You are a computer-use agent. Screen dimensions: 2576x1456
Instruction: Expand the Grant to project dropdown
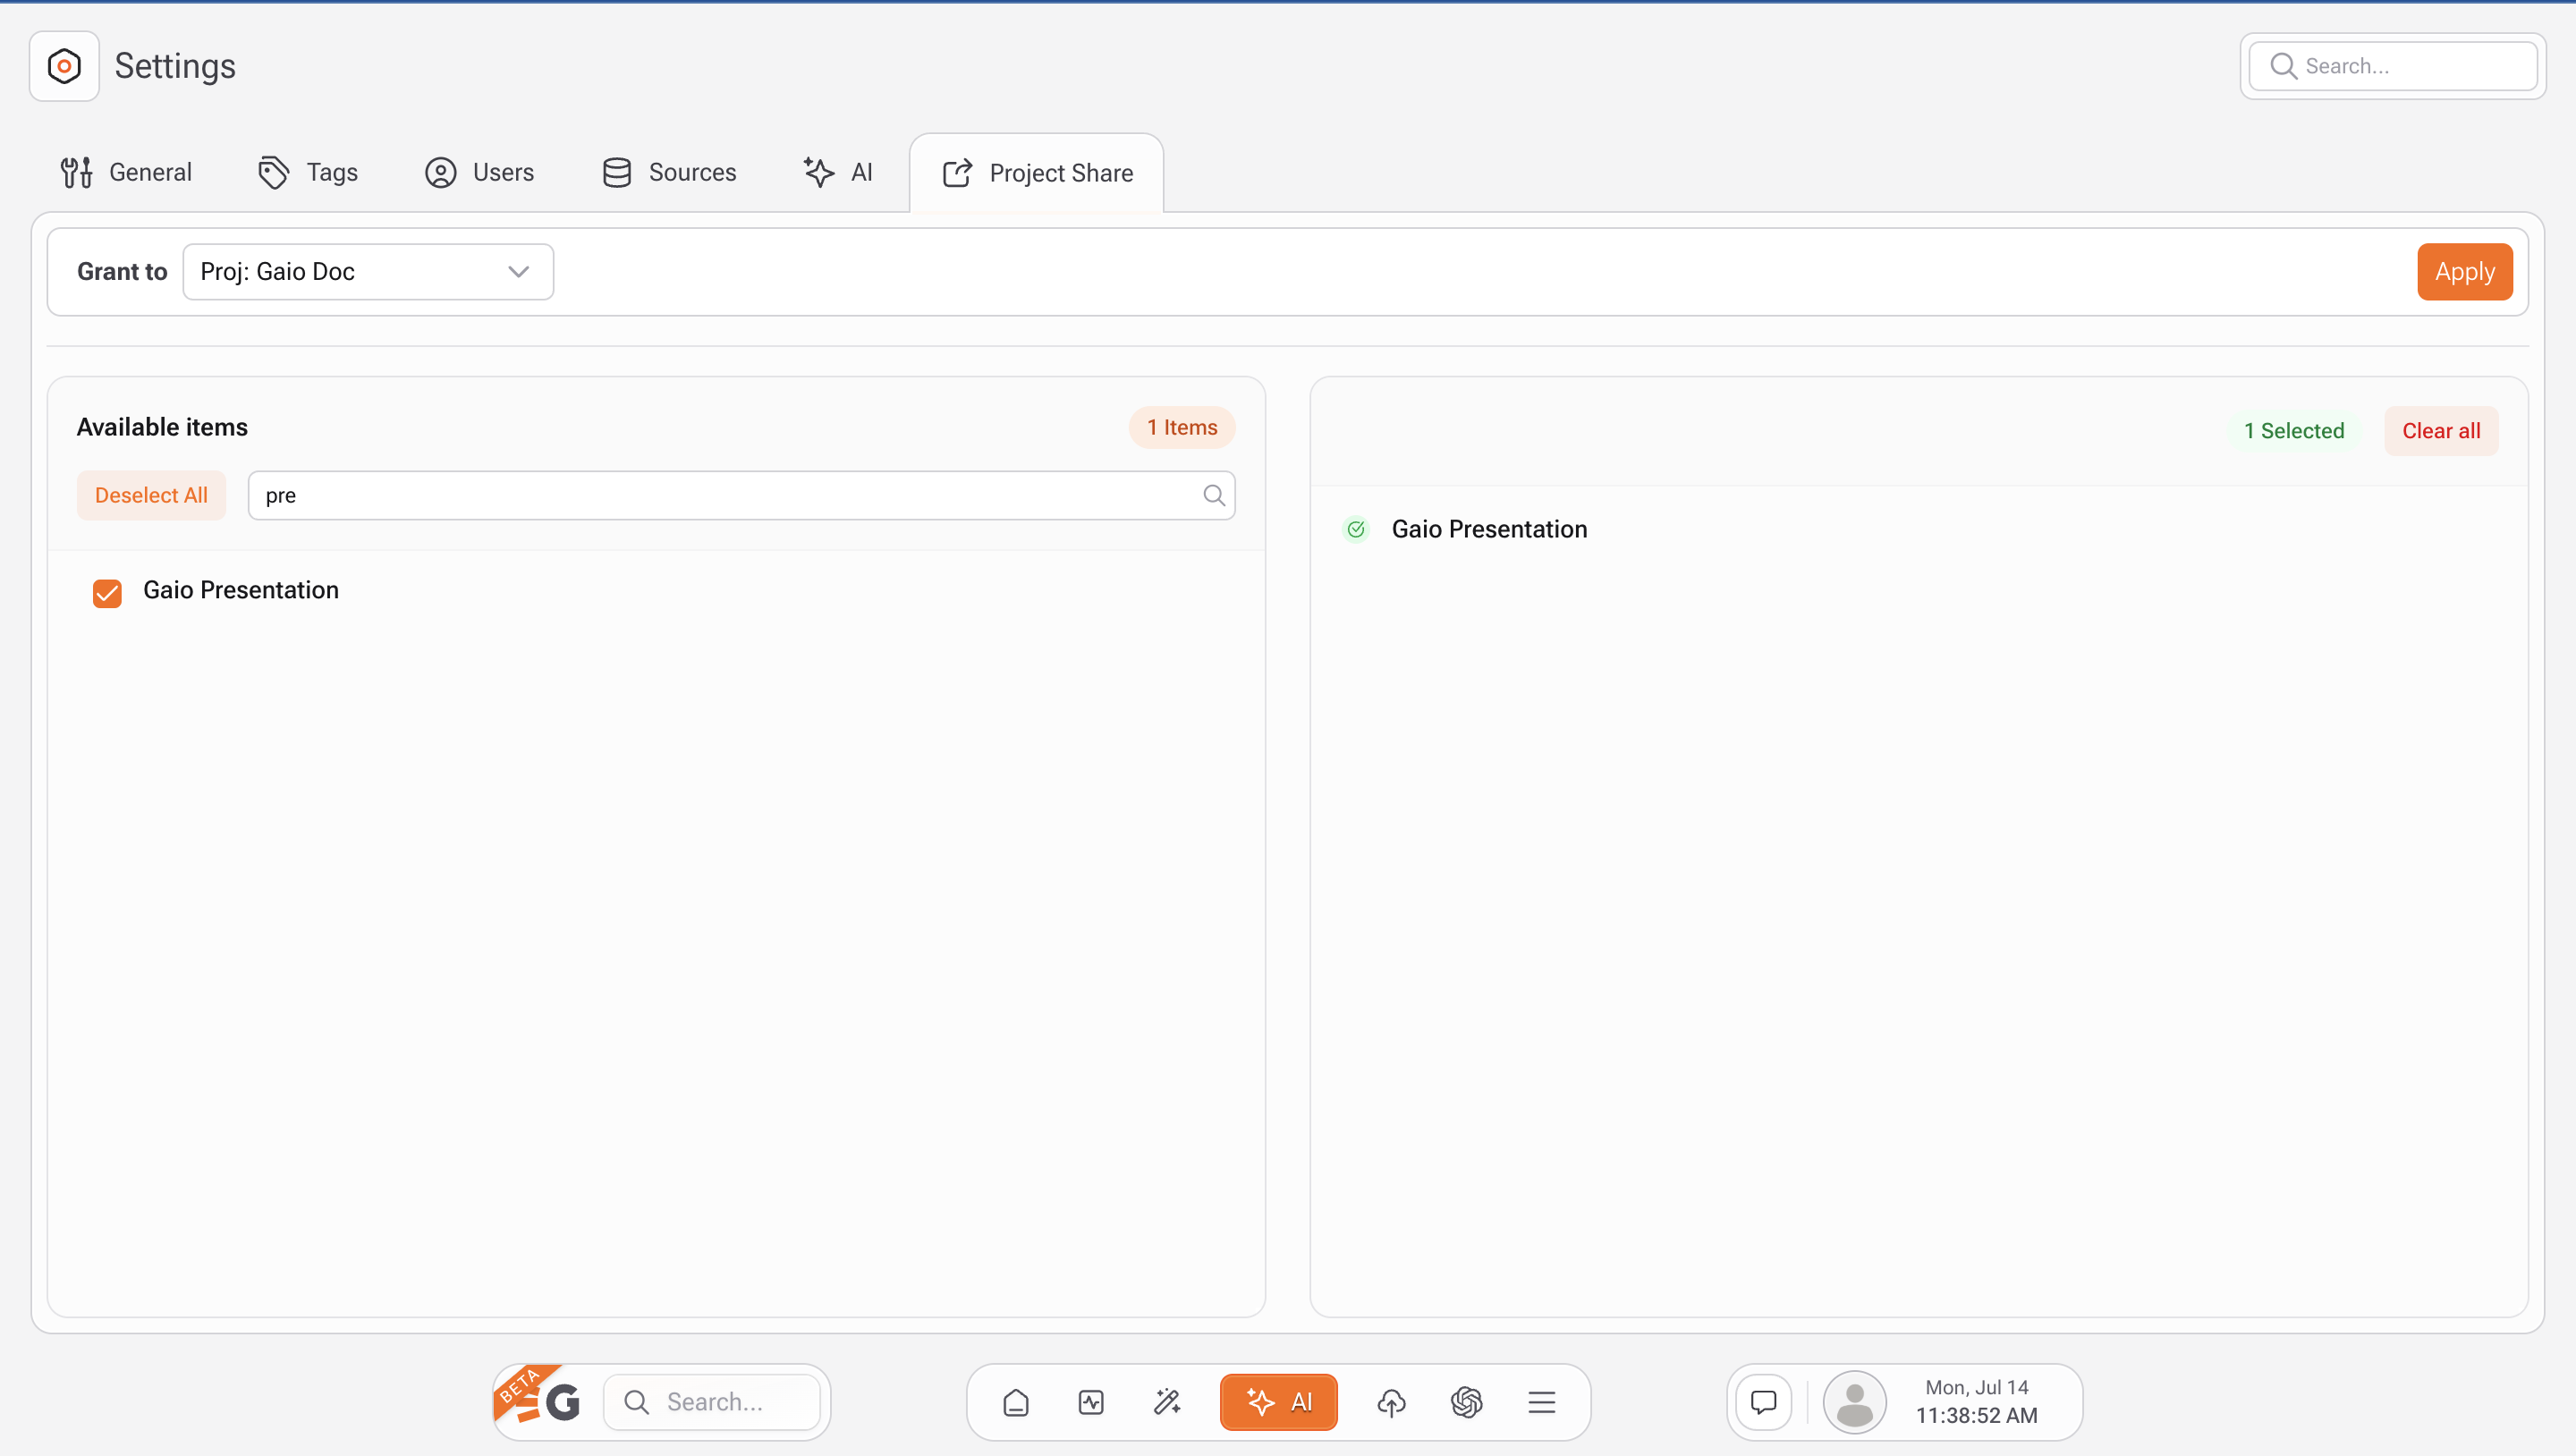368,272
